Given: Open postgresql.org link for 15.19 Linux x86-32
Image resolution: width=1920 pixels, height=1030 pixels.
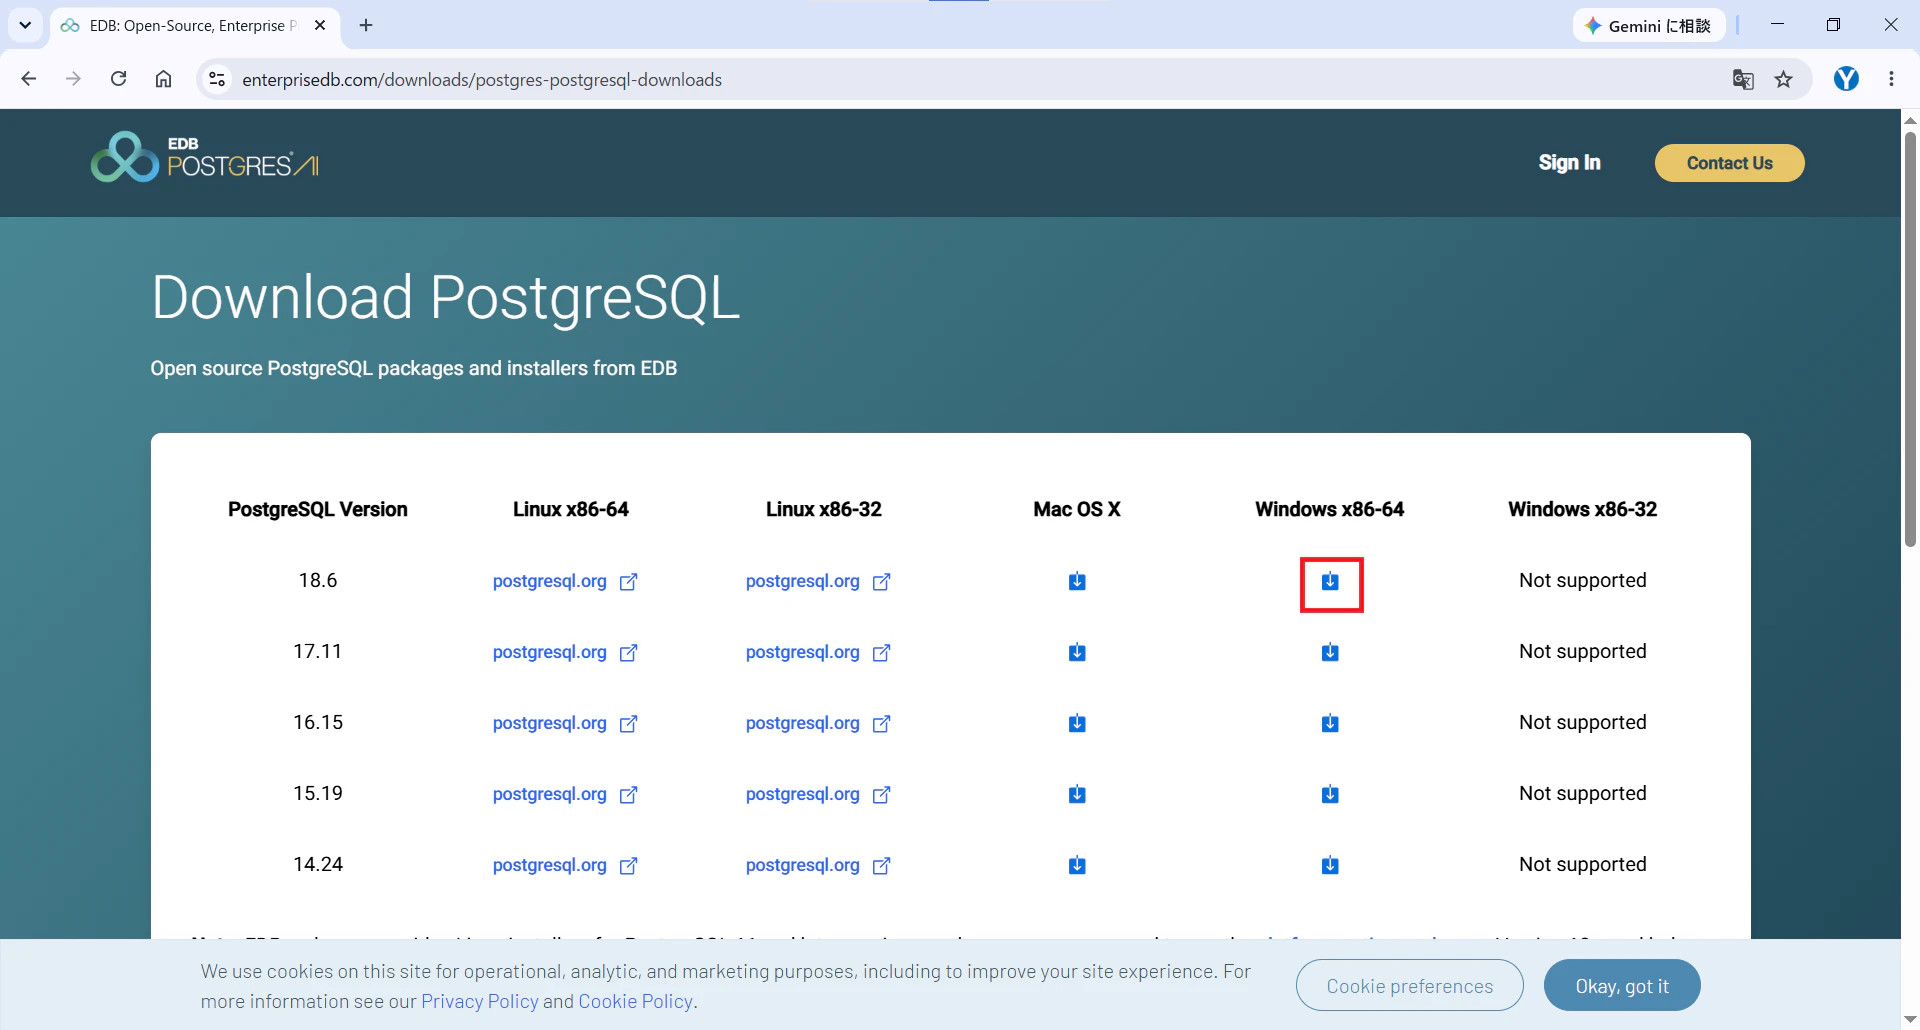Looking at the screenshot, I should (x=818, y=794).
